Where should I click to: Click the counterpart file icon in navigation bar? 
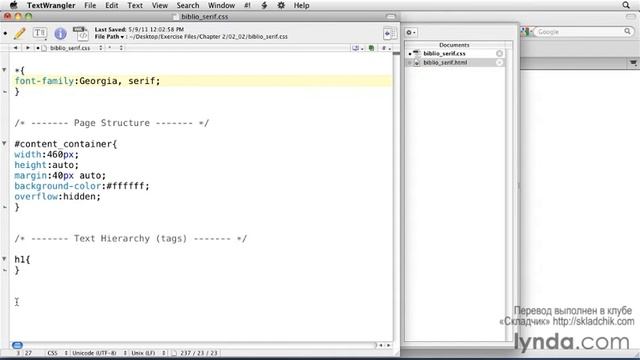coord(371,48)
